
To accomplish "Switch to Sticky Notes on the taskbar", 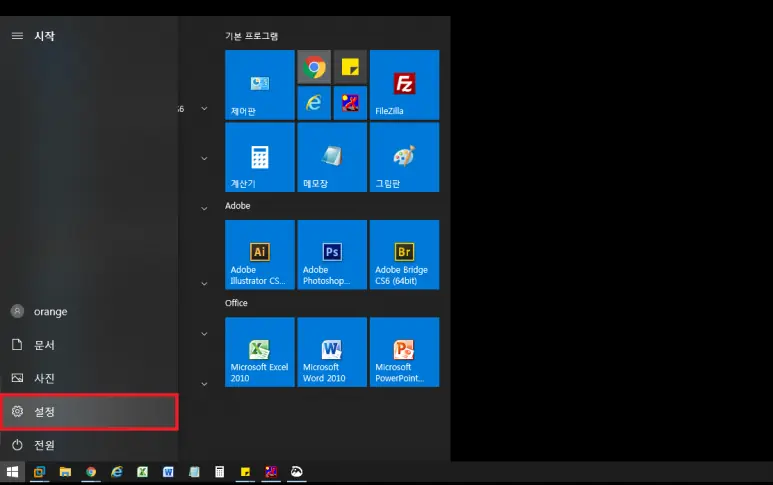I will pos(245,472).
